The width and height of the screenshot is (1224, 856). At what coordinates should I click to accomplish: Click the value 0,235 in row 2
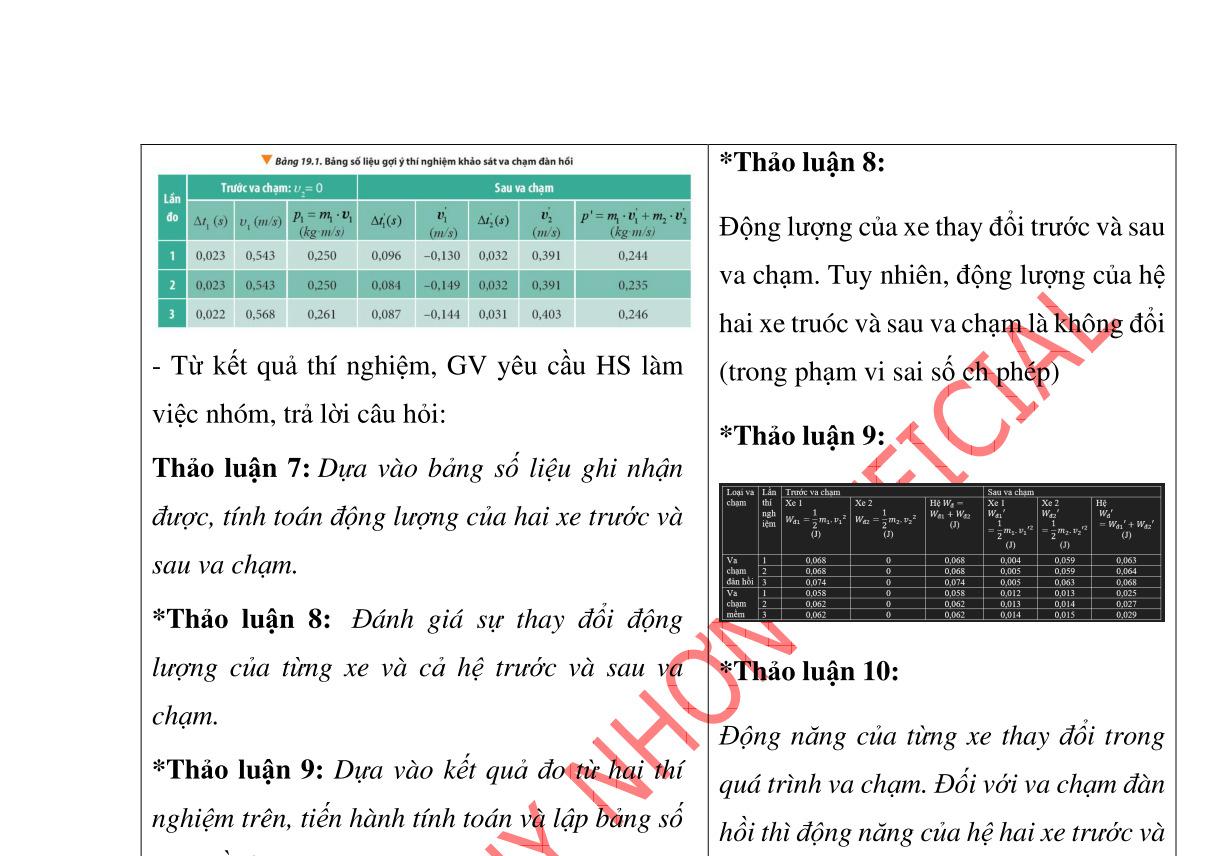click(633, 285)
